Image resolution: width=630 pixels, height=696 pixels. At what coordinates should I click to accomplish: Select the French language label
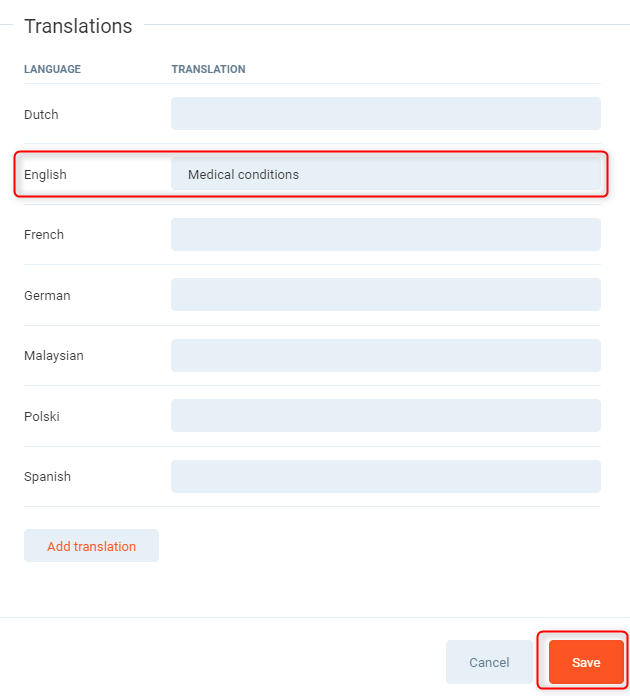click(x=44, y=234)
